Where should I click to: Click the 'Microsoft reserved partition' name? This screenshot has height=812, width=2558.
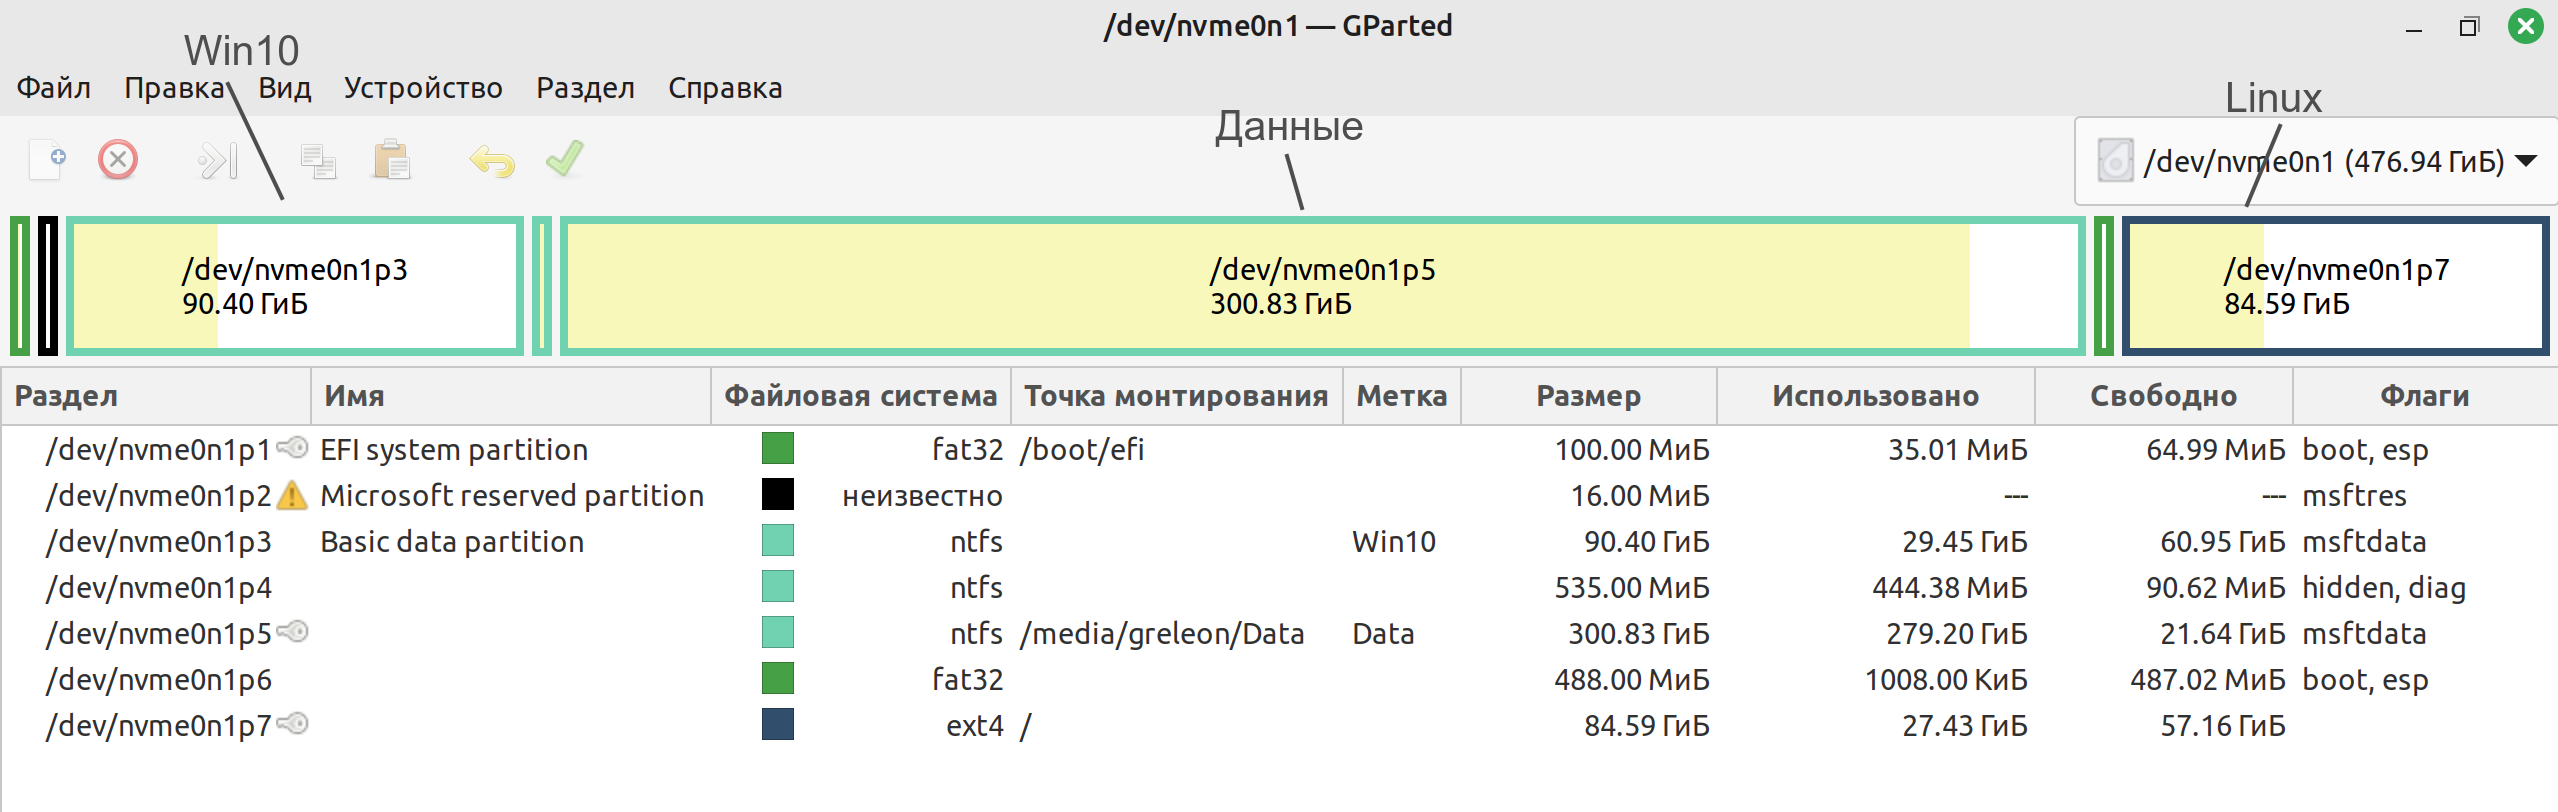click(512, 495)
